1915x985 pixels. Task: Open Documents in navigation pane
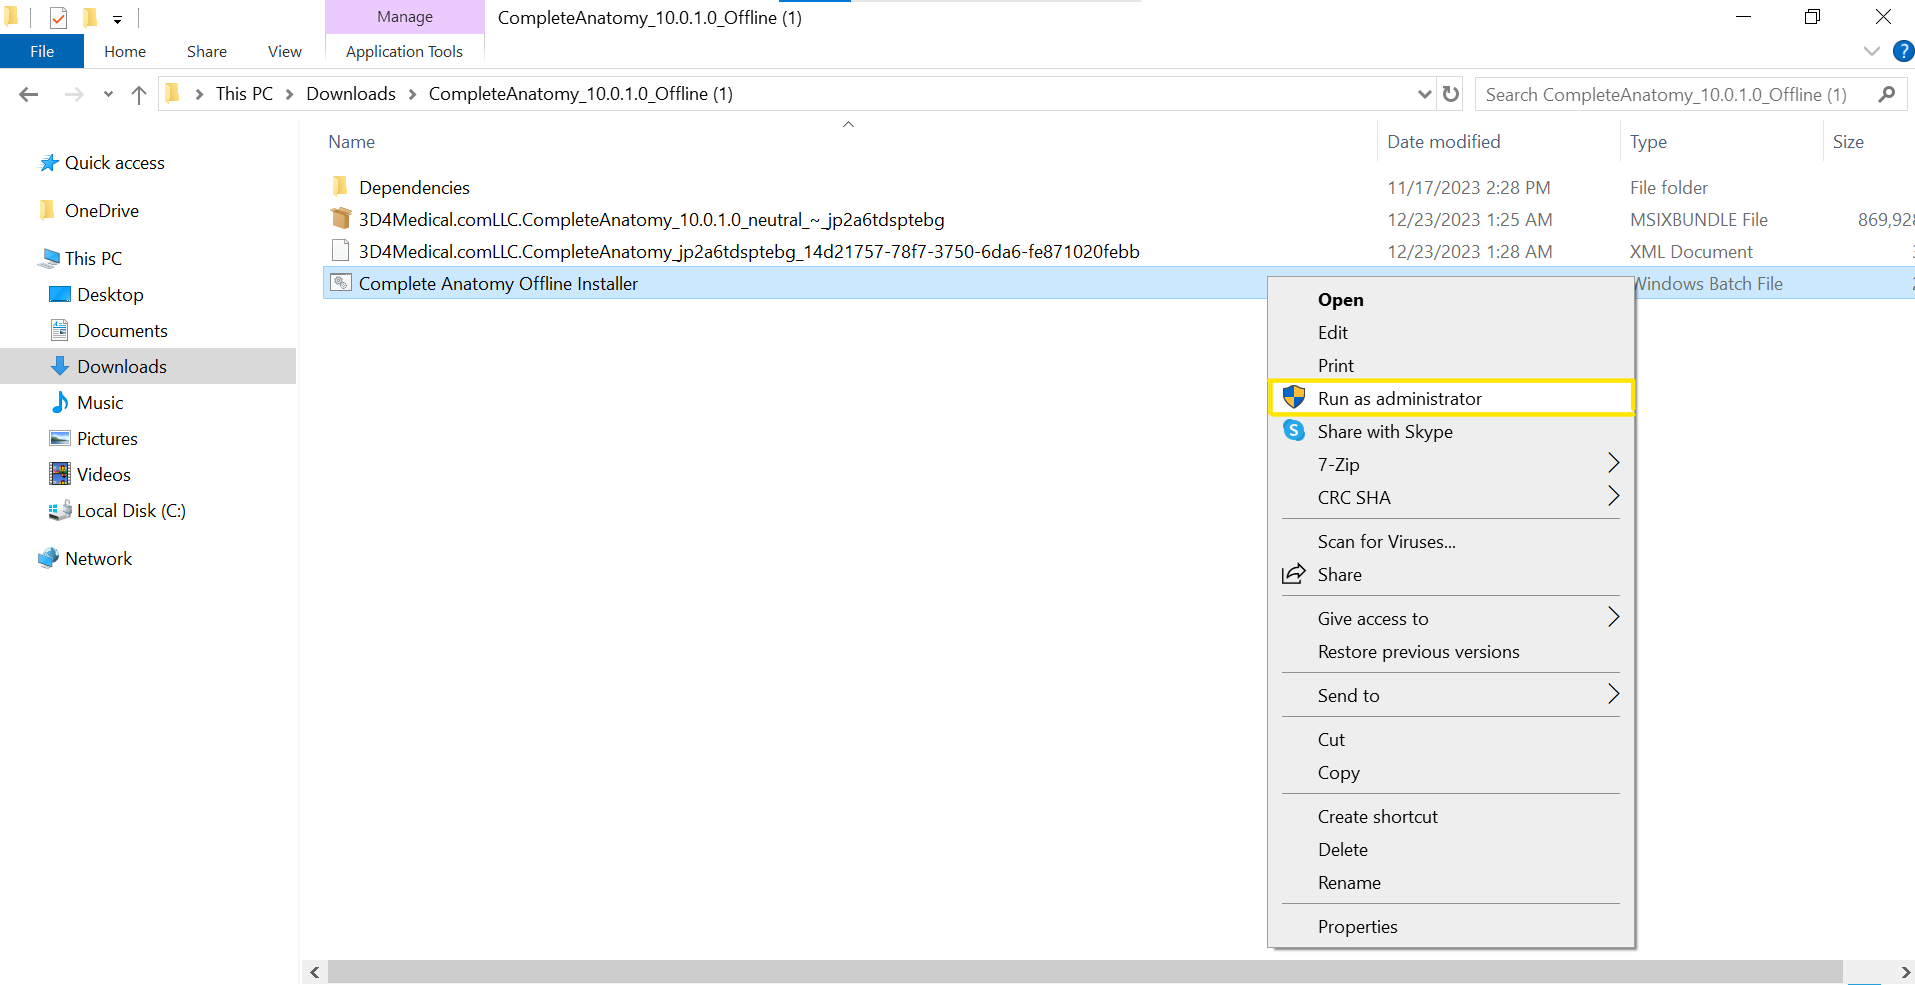pos(122,331)
